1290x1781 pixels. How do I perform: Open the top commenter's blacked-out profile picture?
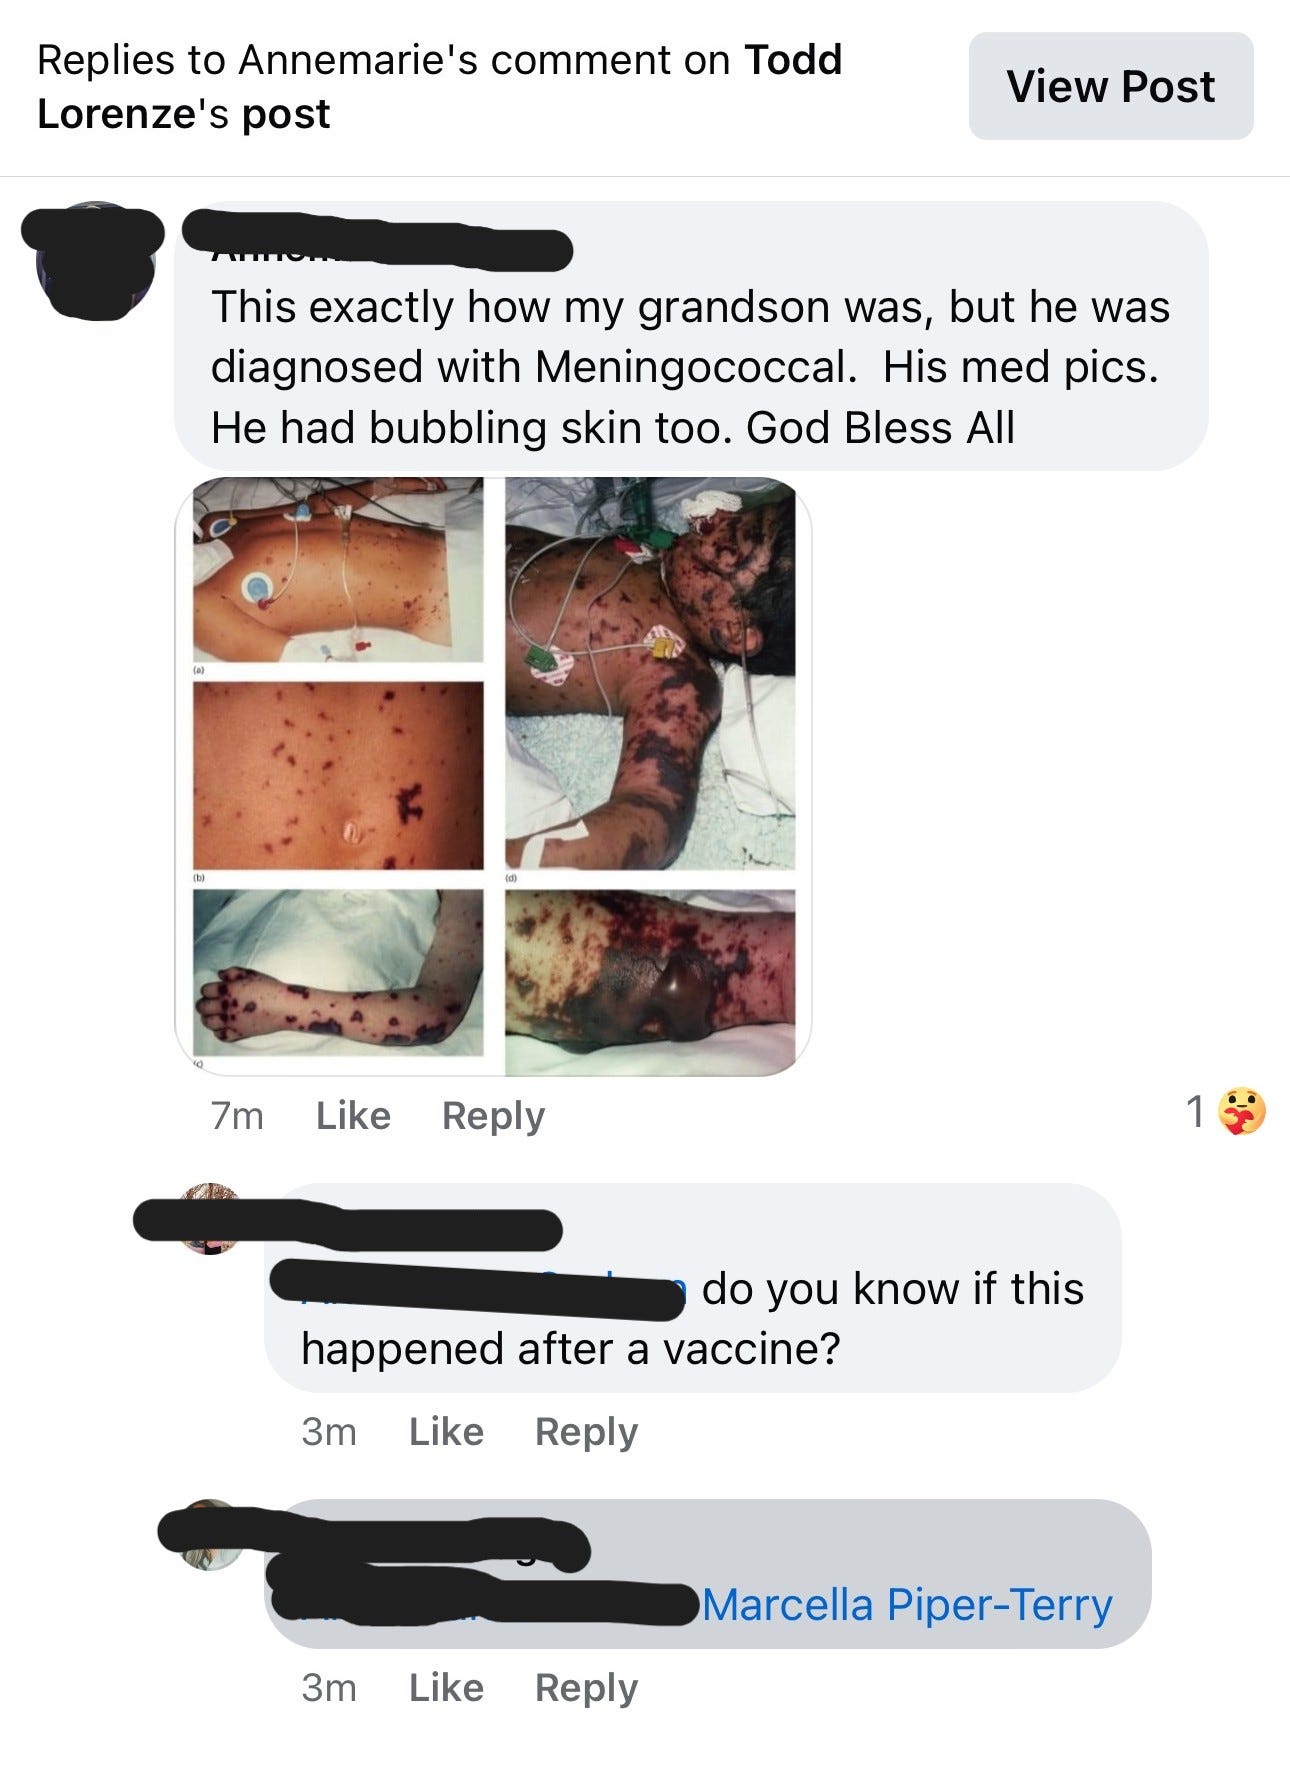[x=94, y=262]
